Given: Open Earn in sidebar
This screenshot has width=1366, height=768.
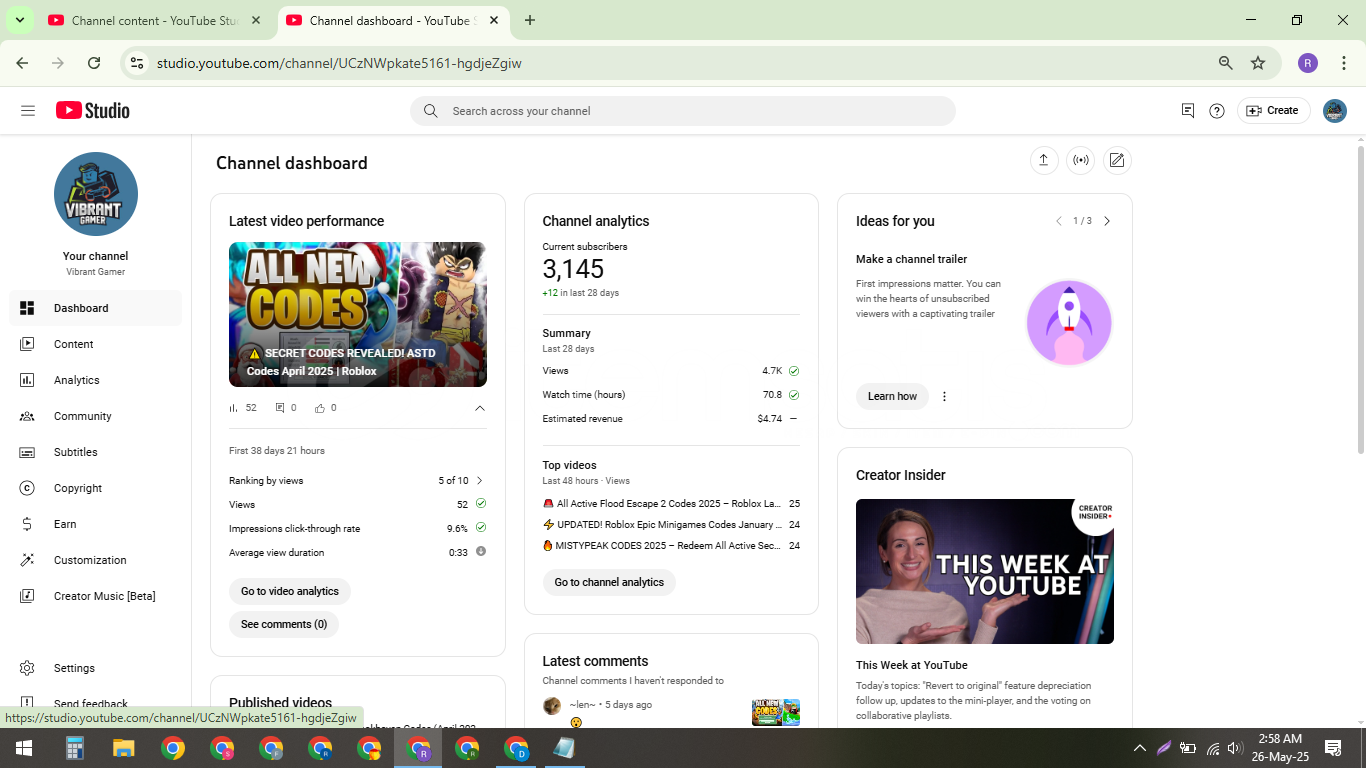Looking at the screenshot, I should [x=96, y=524].
